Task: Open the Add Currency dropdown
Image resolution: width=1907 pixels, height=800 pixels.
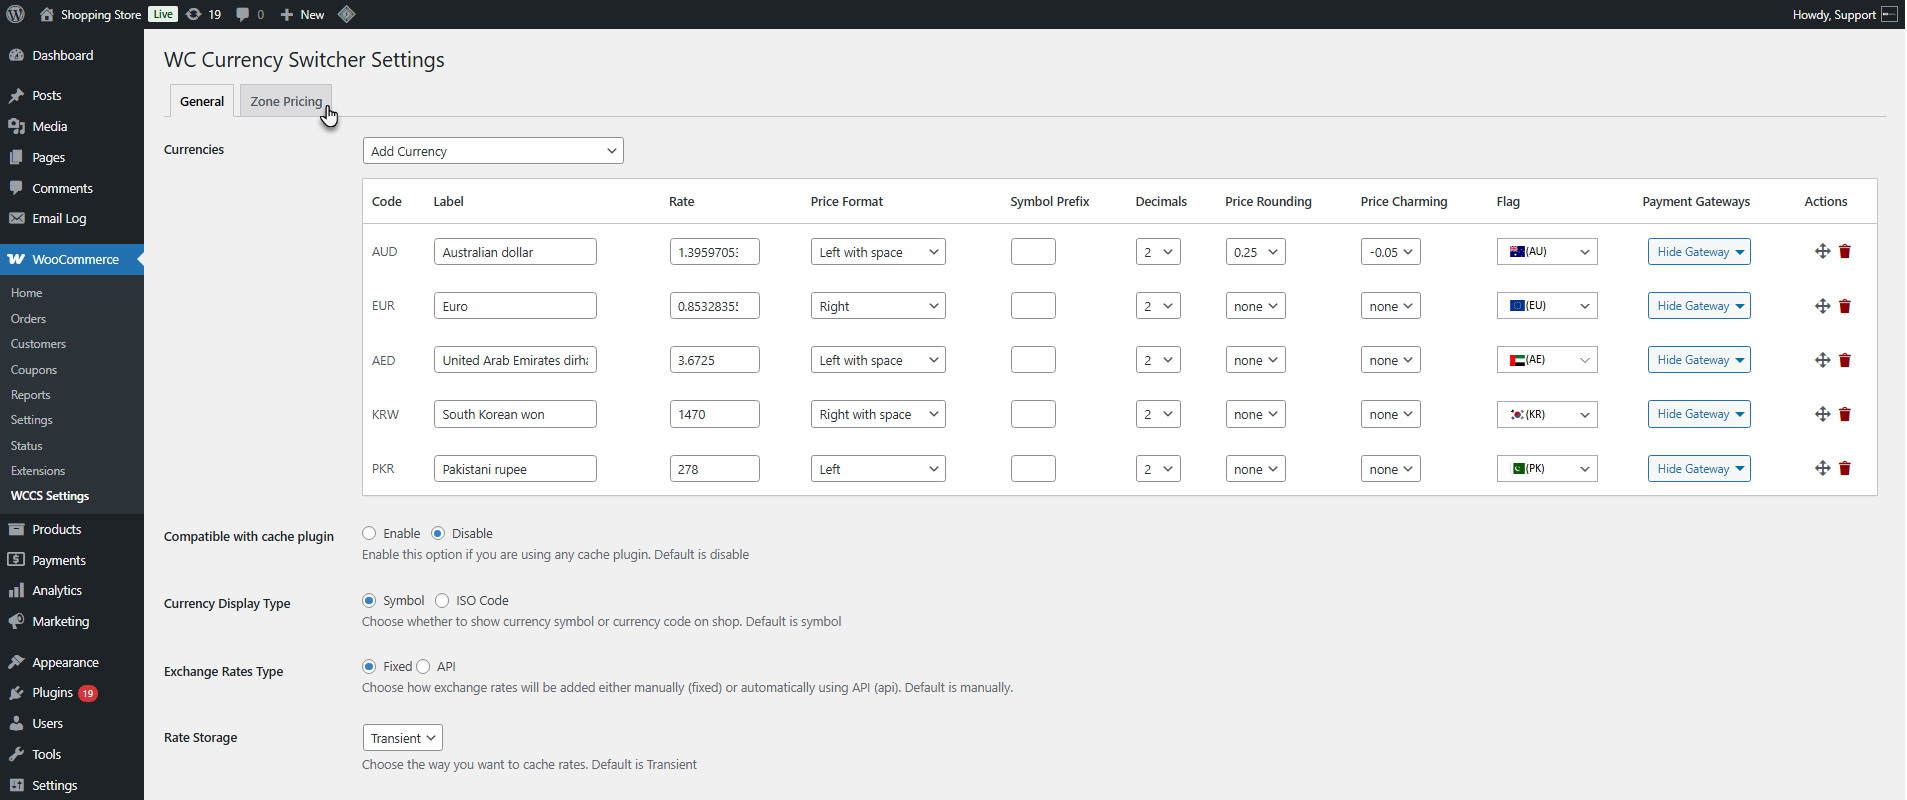Action: pyautogui.click(x=493, y=151)
